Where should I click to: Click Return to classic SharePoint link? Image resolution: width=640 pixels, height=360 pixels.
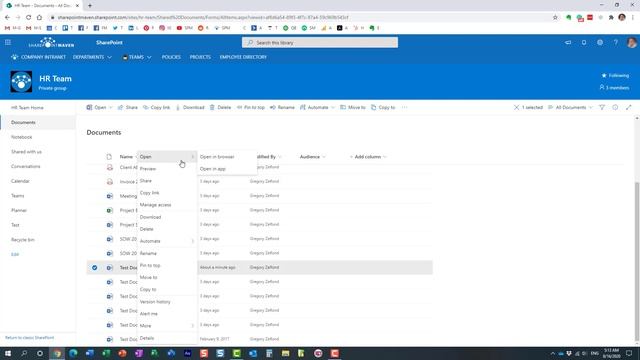click(x=29, y=338)
